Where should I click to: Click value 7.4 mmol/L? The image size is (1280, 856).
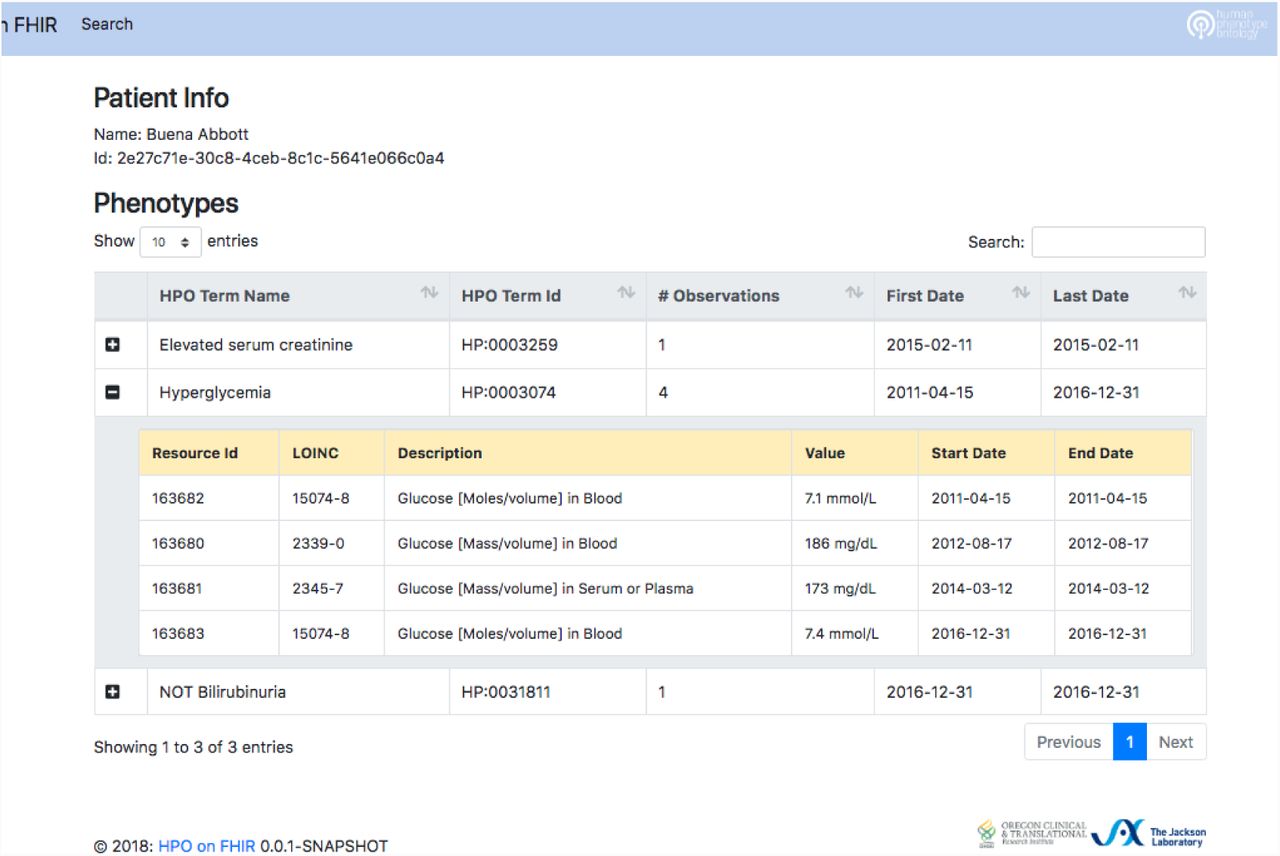pyautogui.click(x=843, y=634)
